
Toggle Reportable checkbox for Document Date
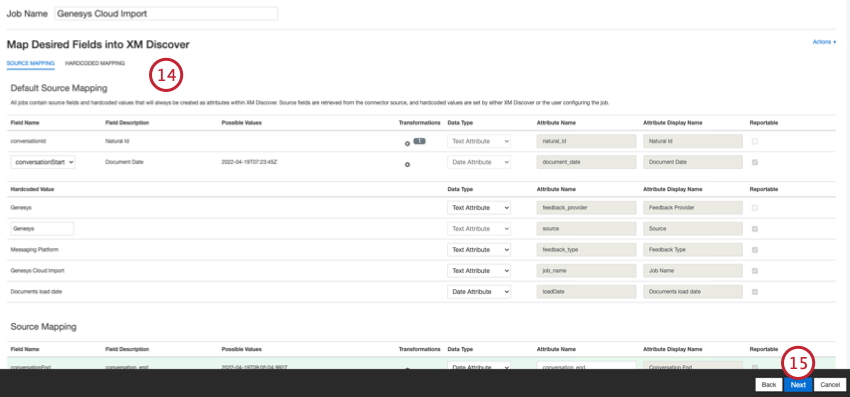[755, 162]
